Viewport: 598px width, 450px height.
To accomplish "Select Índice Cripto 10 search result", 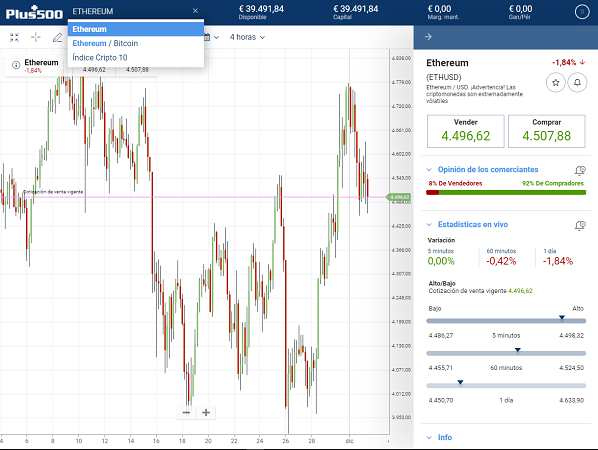I will 136,58.
